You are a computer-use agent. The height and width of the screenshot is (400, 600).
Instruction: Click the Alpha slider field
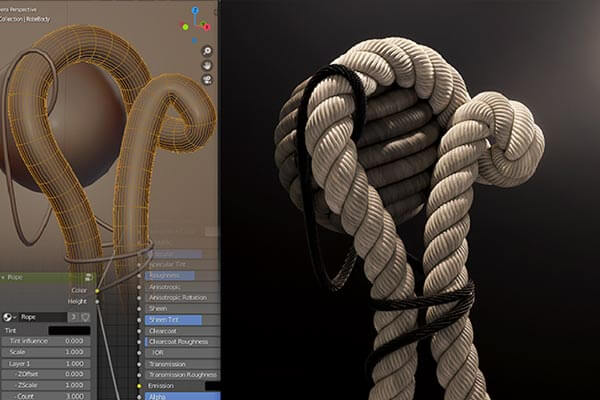pyautogui.click(x=182, y=397)
